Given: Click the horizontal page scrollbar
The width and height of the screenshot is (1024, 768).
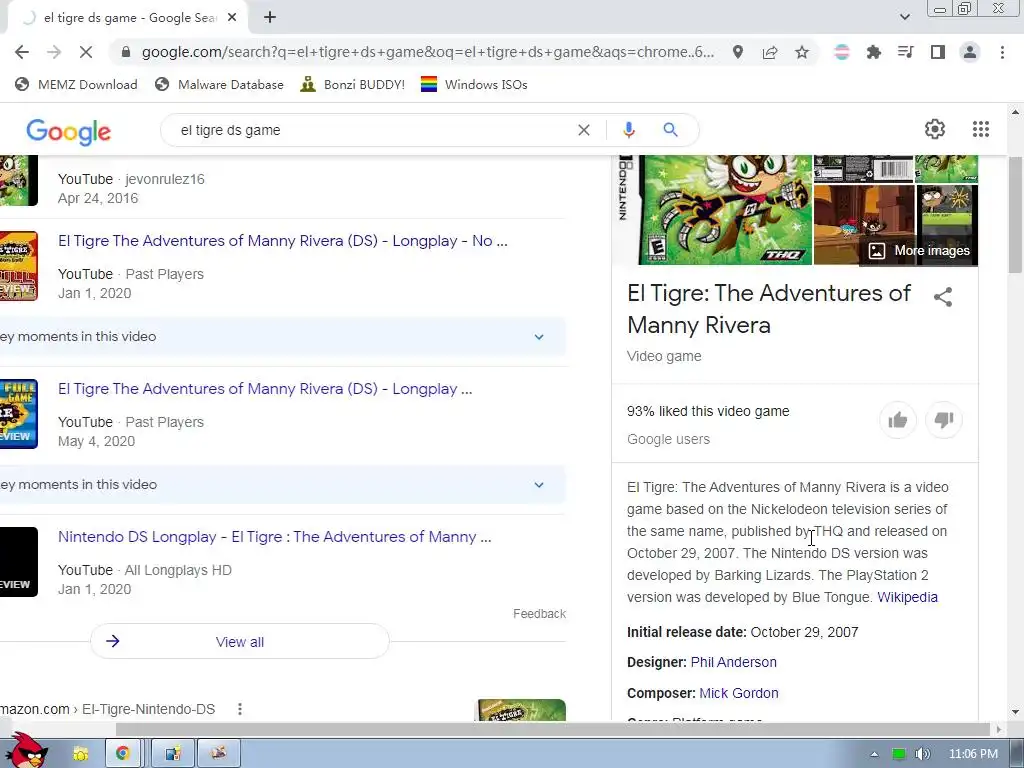Looking at the screenshot, I should point(553,729).
